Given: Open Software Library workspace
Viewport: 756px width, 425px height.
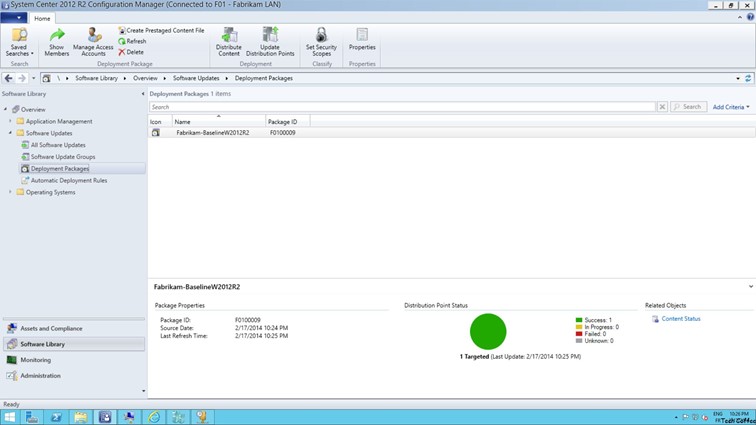Looking at the screenshot, I should click(x=73, y=344).
